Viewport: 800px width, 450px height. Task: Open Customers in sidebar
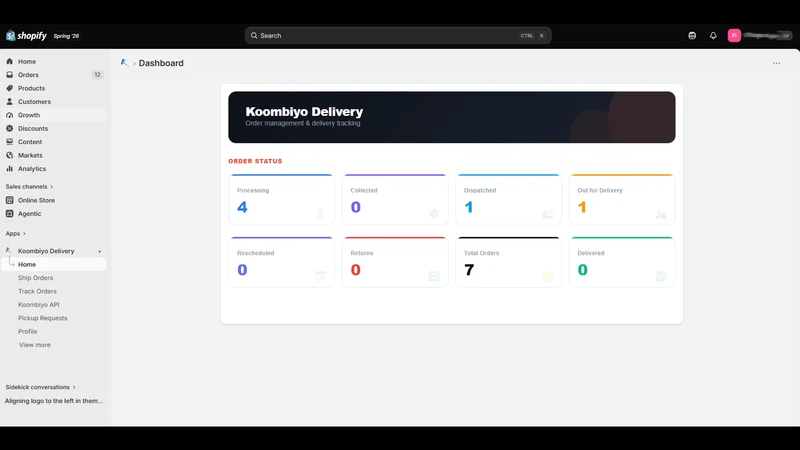tap(34, 102)
